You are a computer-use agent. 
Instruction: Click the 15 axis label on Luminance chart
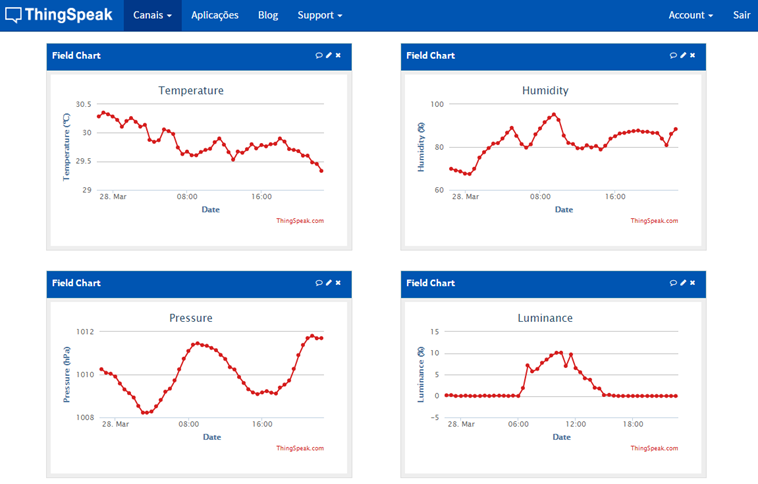click(435, 332)
